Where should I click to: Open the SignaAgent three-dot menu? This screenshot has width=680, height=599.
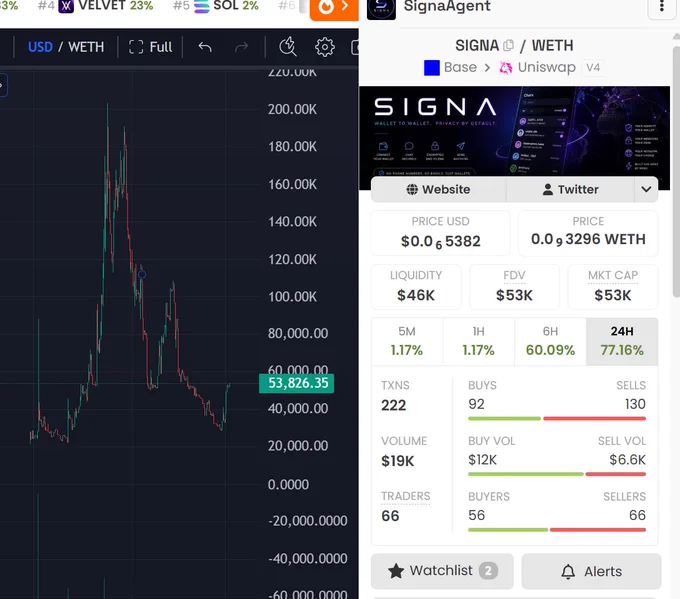(661, 7)
